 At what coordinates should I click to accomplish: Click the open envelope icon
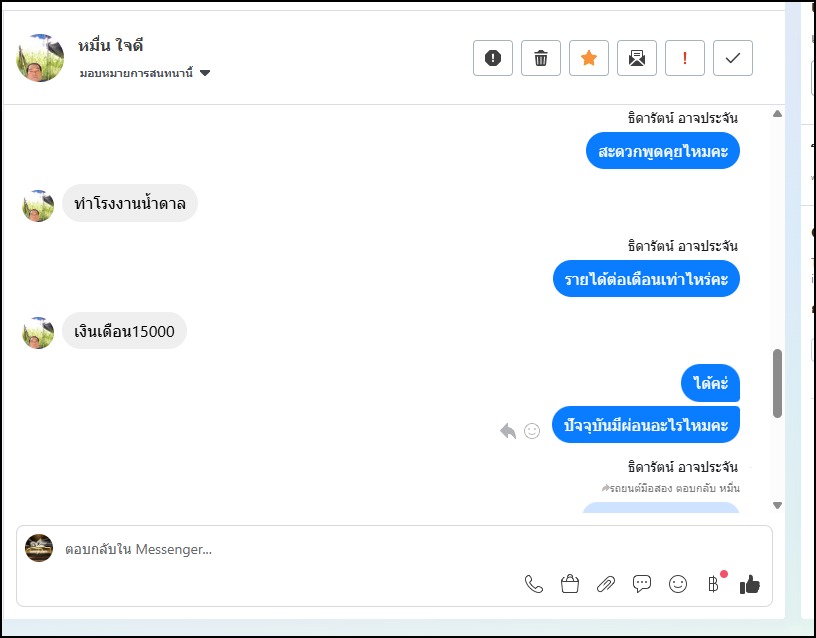click(x=637, y=58)
